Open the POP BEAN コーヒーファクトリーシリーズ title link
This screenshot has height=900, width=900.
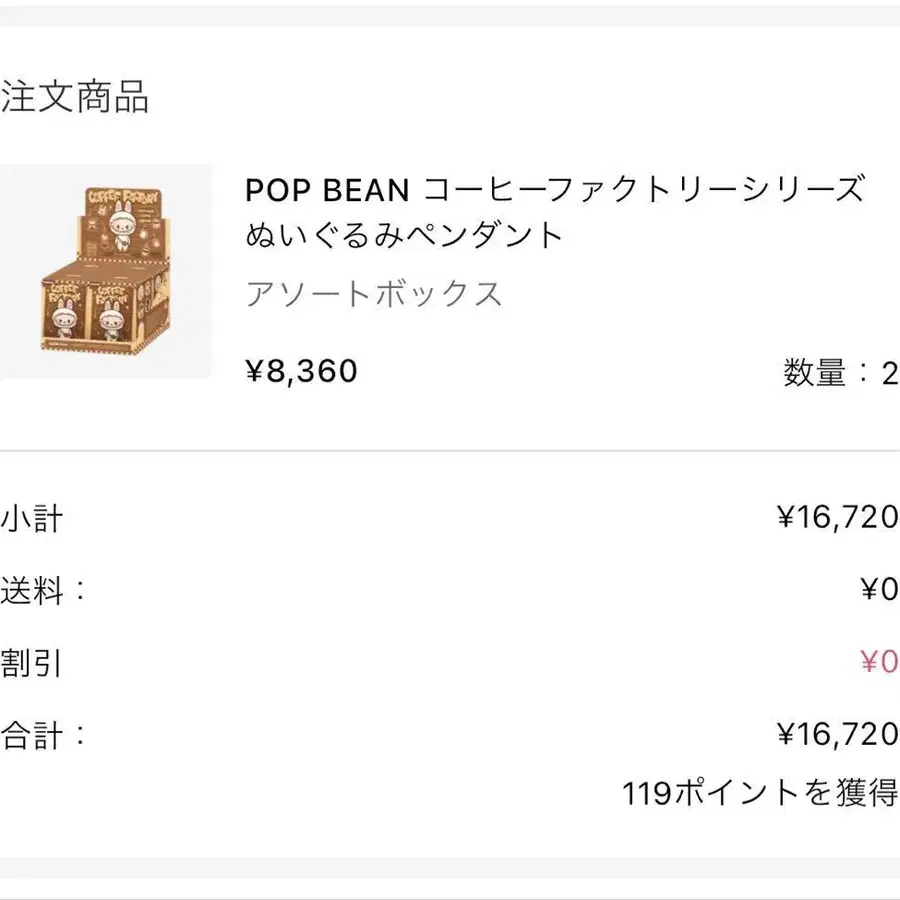[x=555, y=189]
